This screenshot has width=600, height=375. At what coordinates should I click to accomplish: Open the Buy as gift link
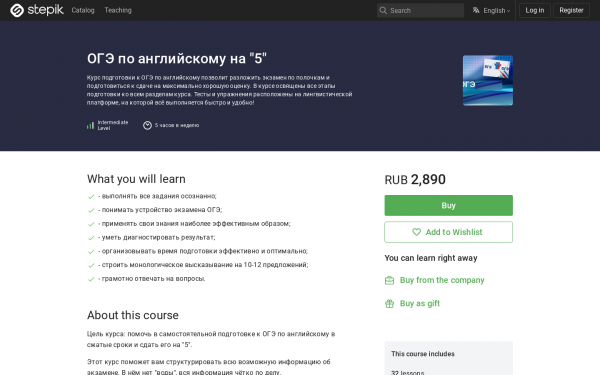420,303
